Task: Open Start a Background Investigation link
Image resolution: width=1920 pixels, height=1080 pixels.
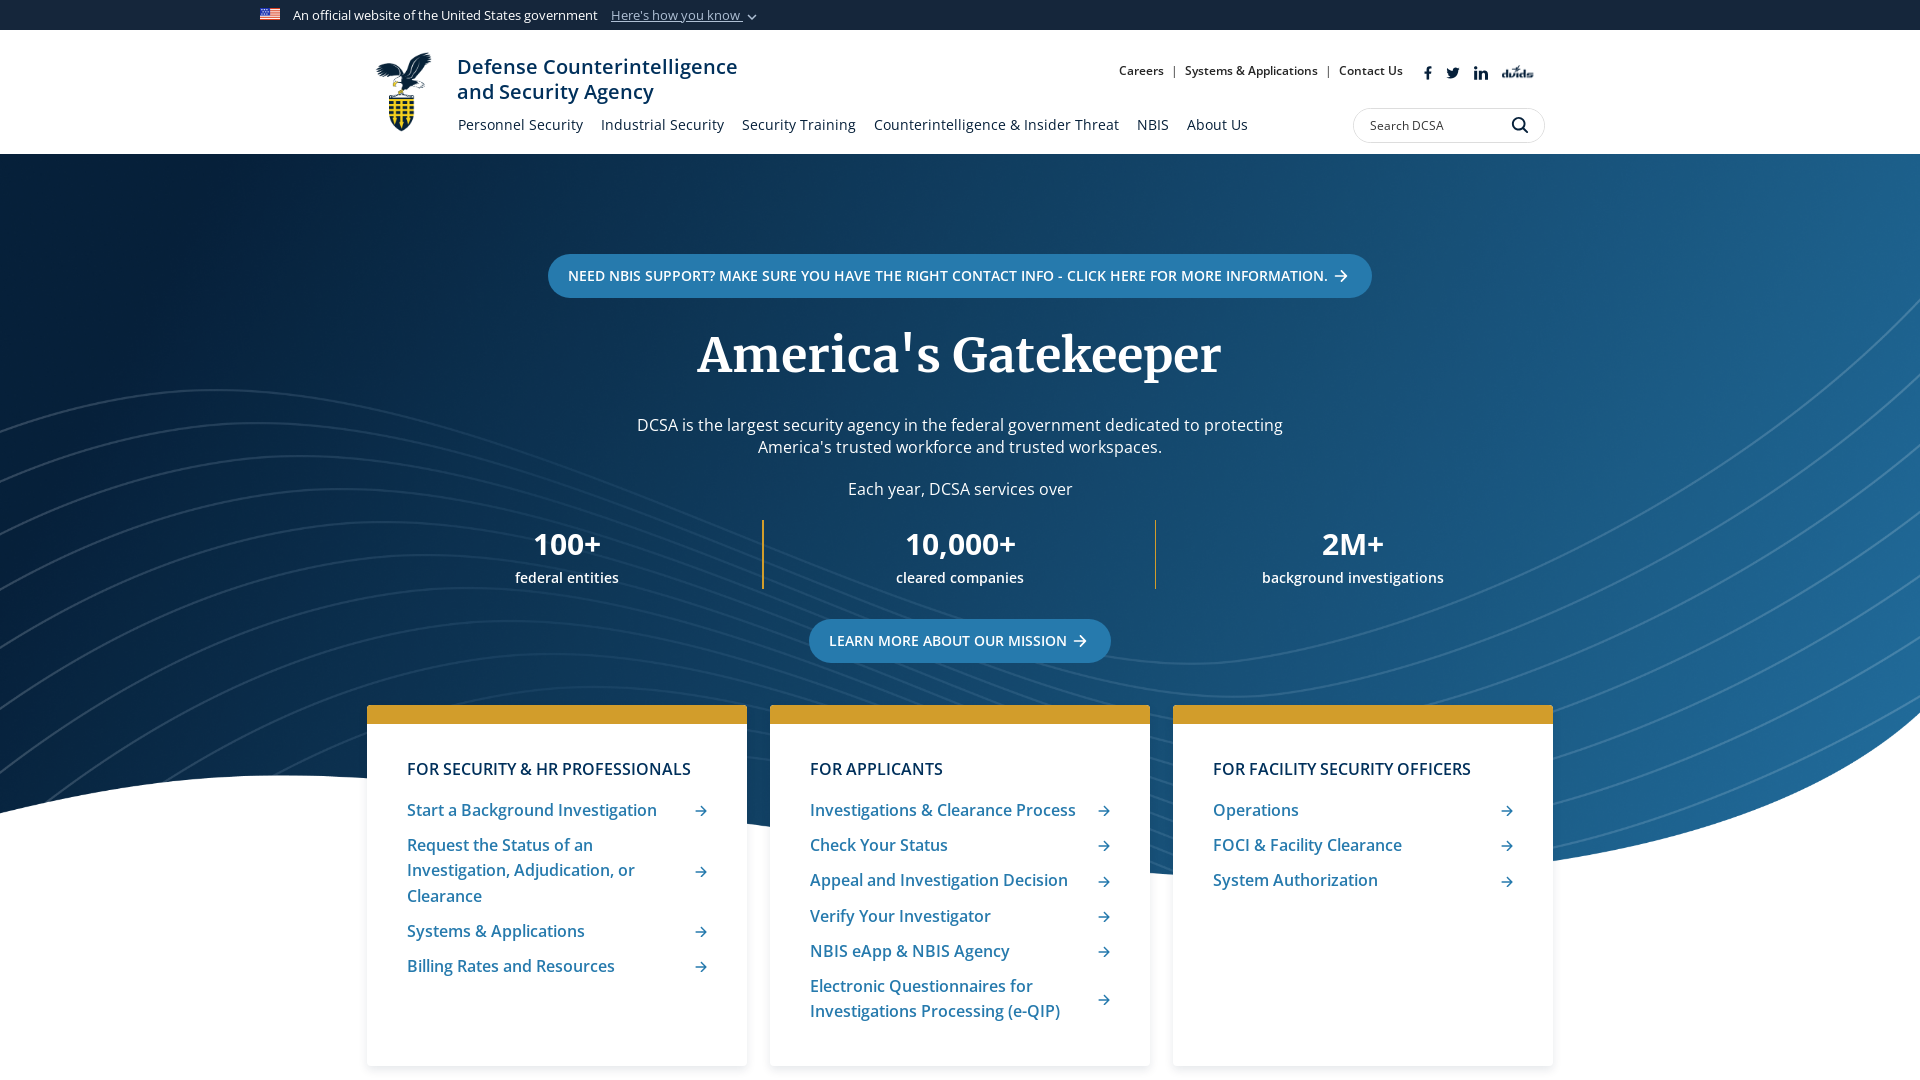Action: [x=532, y=810]
